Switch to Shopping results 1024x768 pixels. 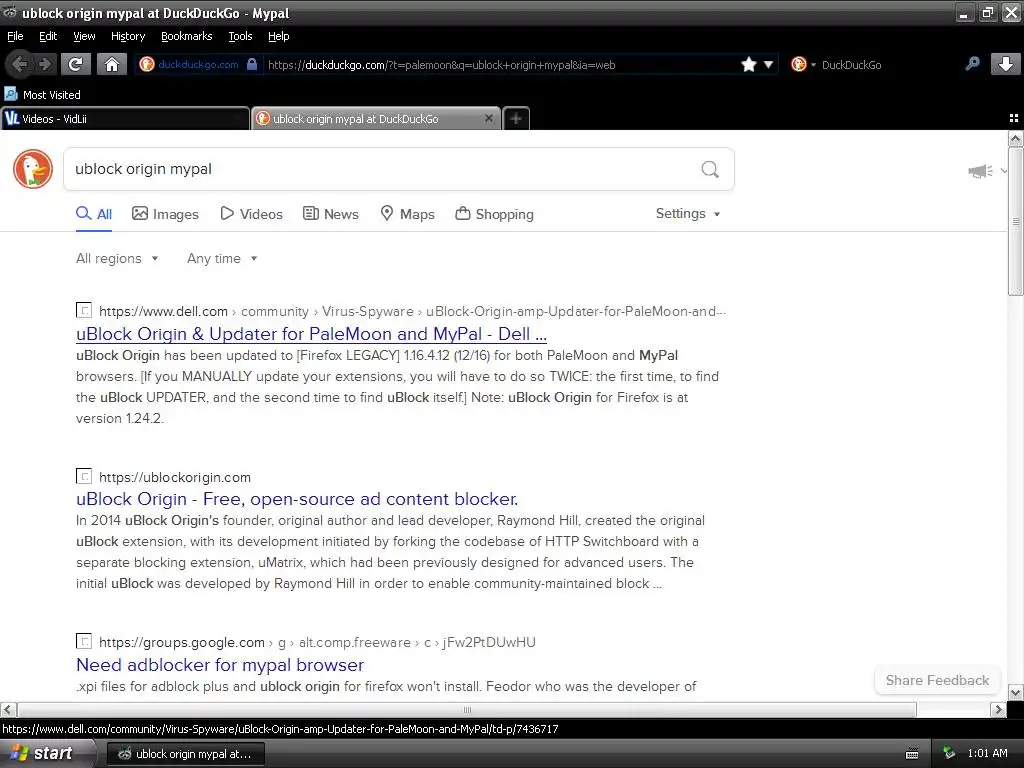pyautogui.click(x=494, y=214)
